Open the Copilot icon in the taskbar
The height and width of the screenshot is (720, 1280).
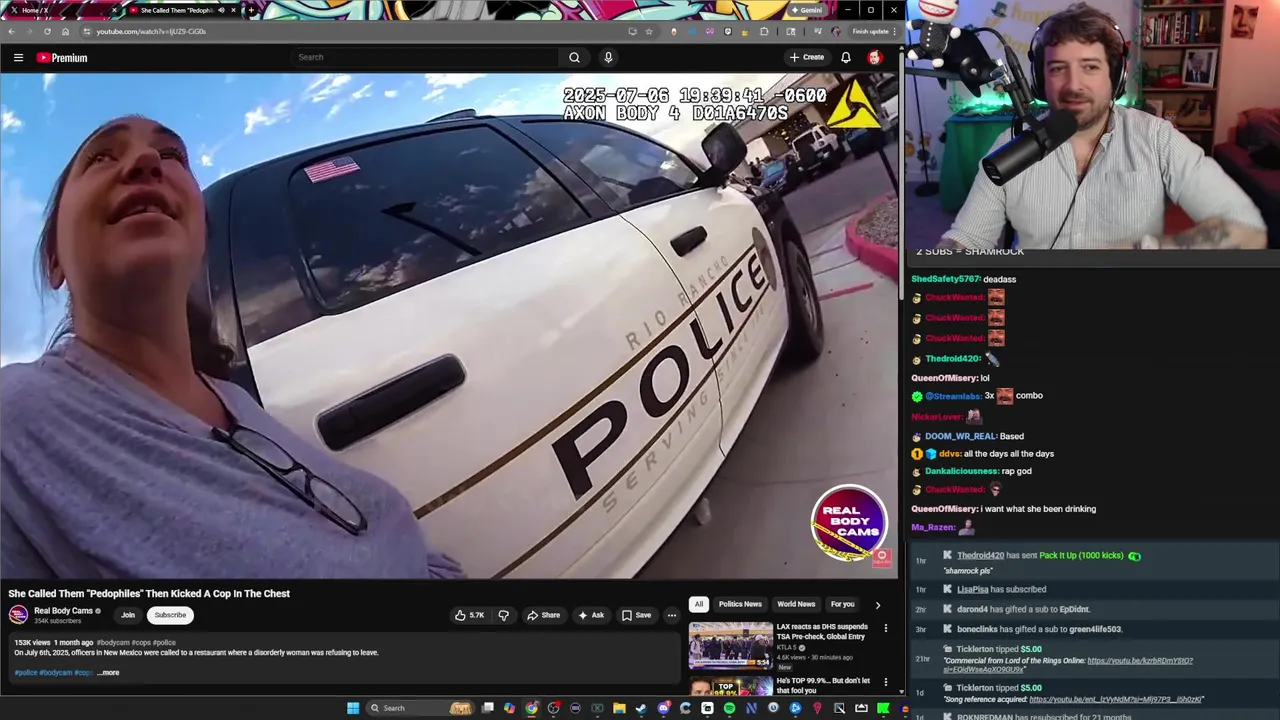point(509,708)
